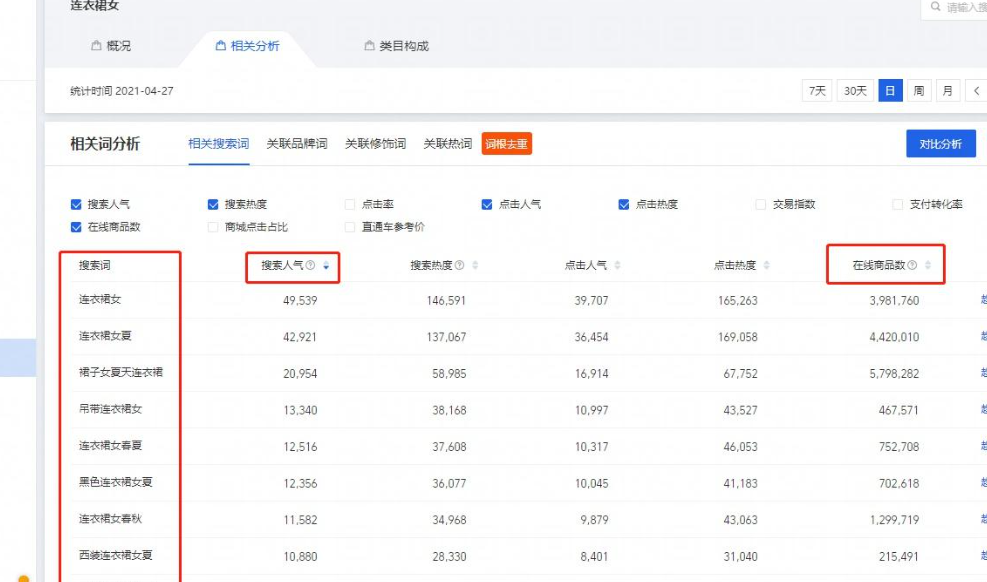The height and width of the screenshot is (582, 987).
Task: Enable the 商城点击占比 checkbox
Action: (x=213, y=227)
